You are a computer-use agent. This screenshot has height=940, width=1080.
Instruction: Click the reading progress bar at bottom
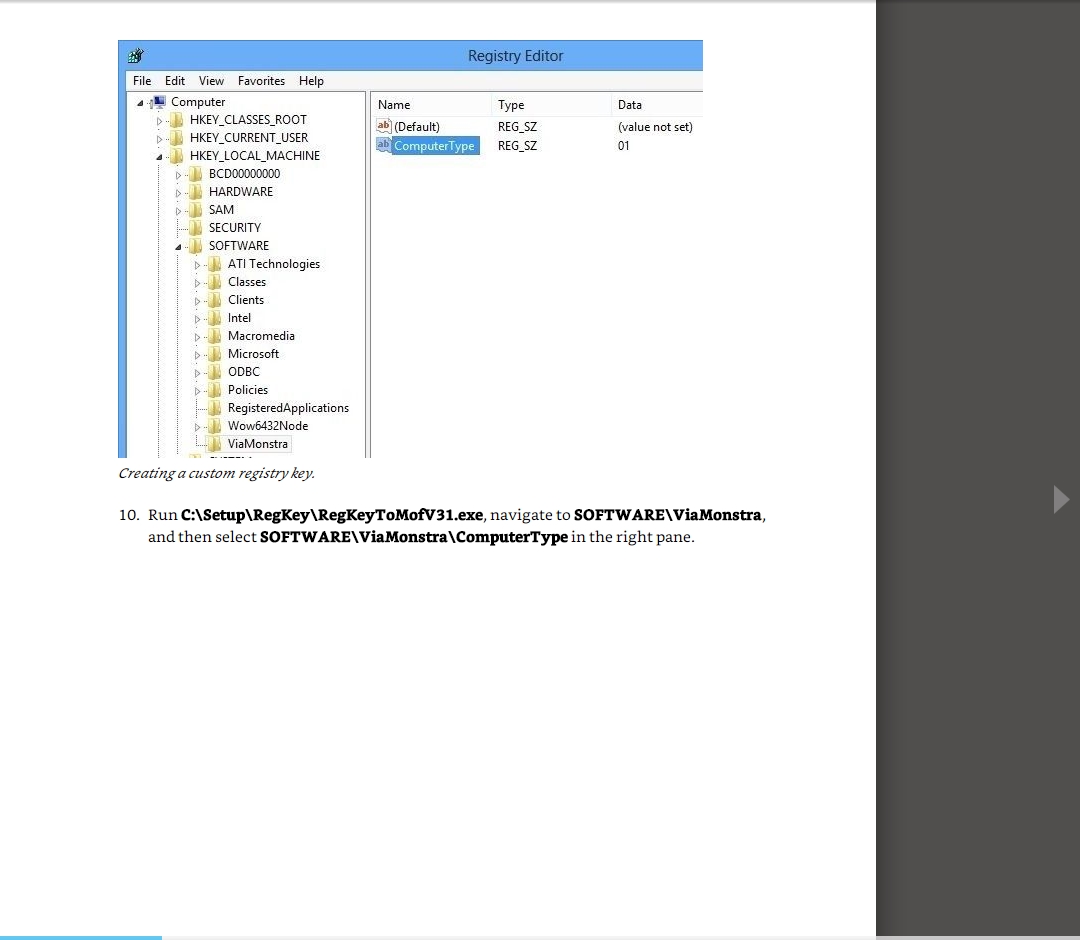point(80,937)
